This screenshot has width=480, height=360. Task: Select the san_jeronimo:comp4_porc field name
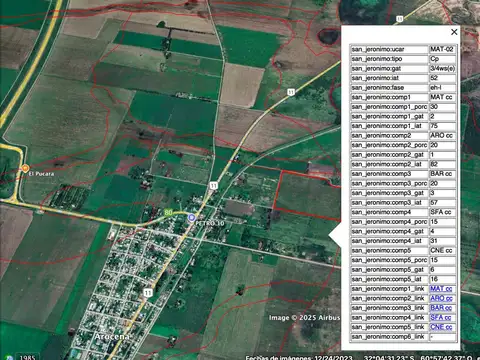point(389,222)
